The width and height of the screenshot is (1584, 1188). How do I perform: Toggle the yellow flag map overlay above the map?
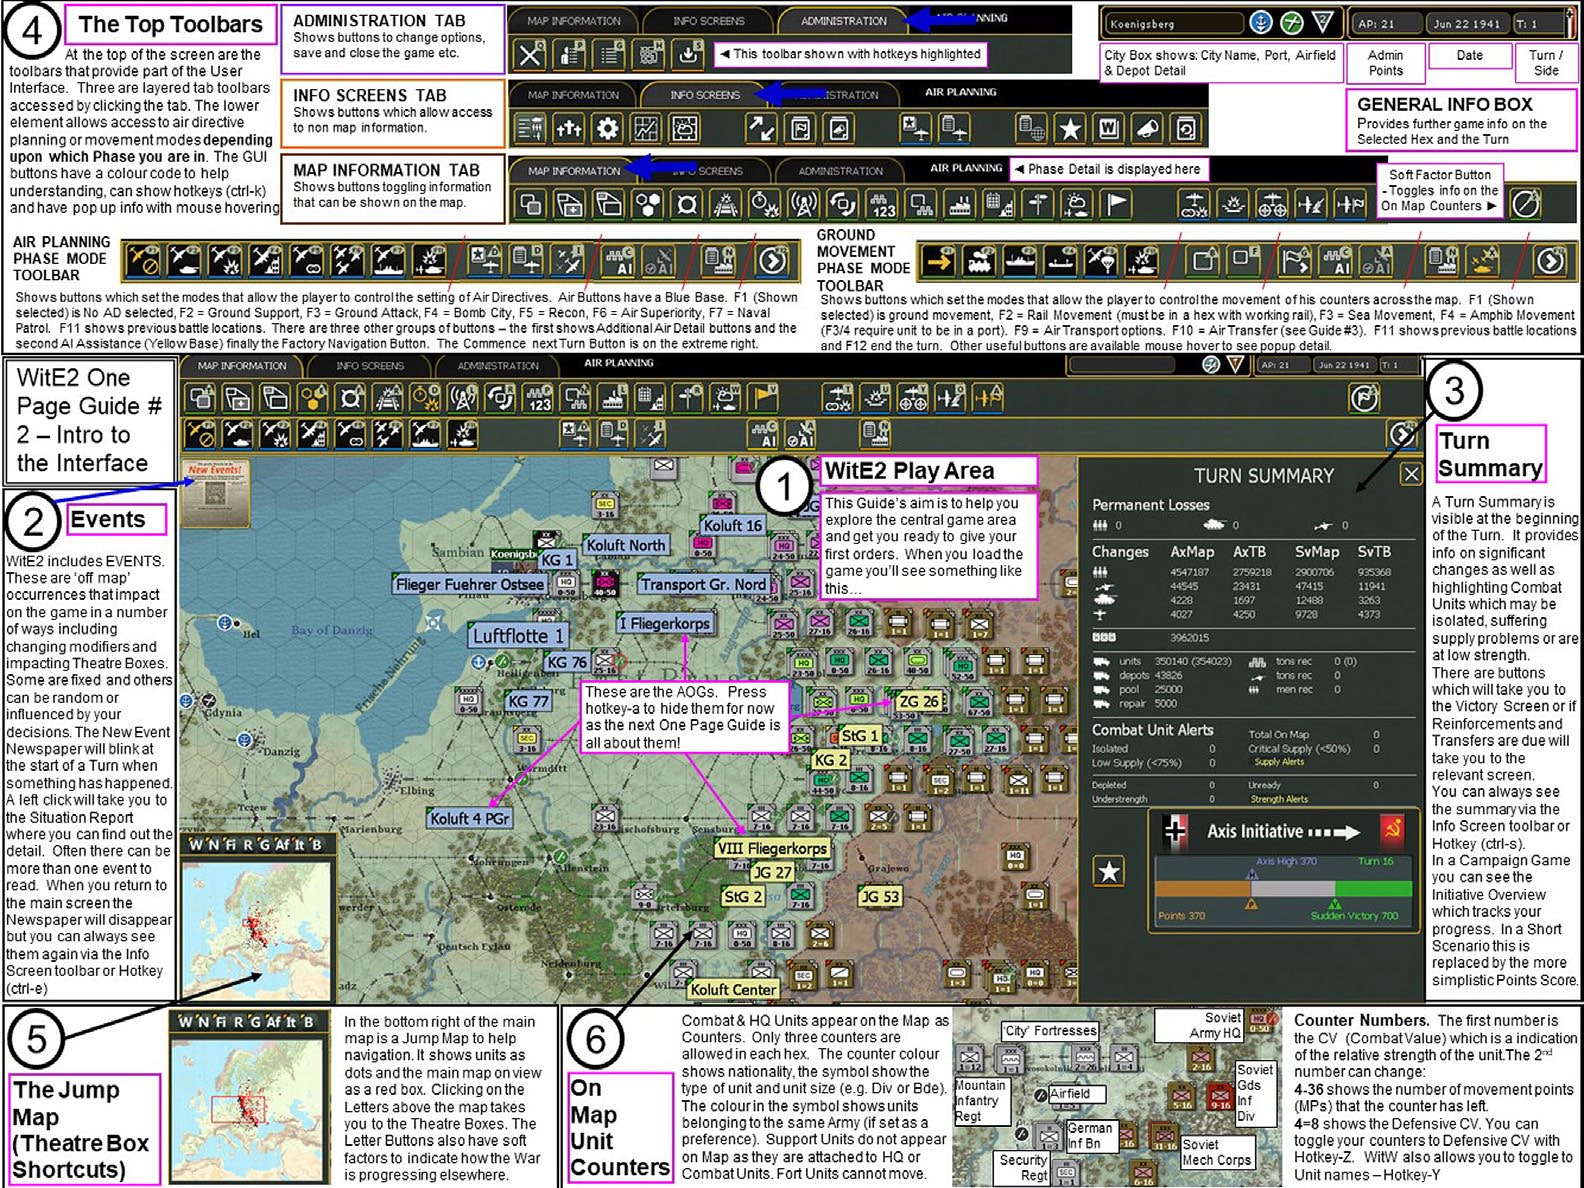click(765, 398)
